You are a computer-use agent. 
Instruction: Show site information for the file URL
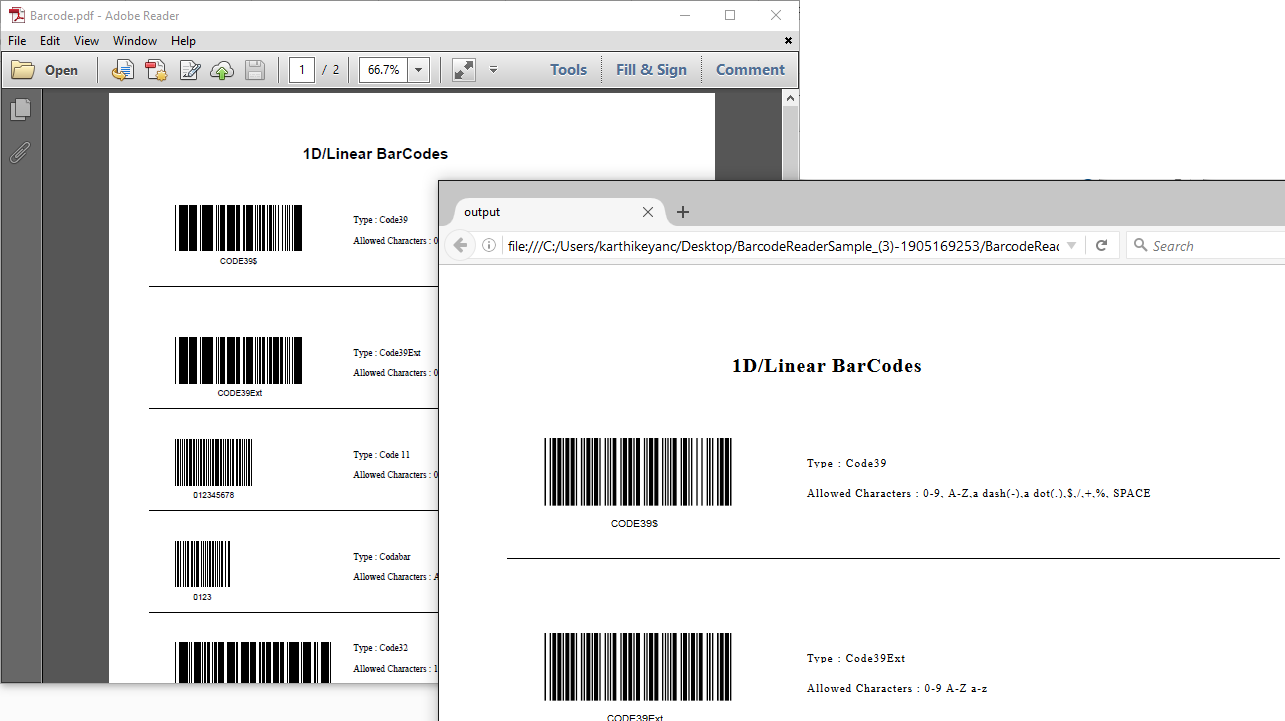tap(489, 246)
